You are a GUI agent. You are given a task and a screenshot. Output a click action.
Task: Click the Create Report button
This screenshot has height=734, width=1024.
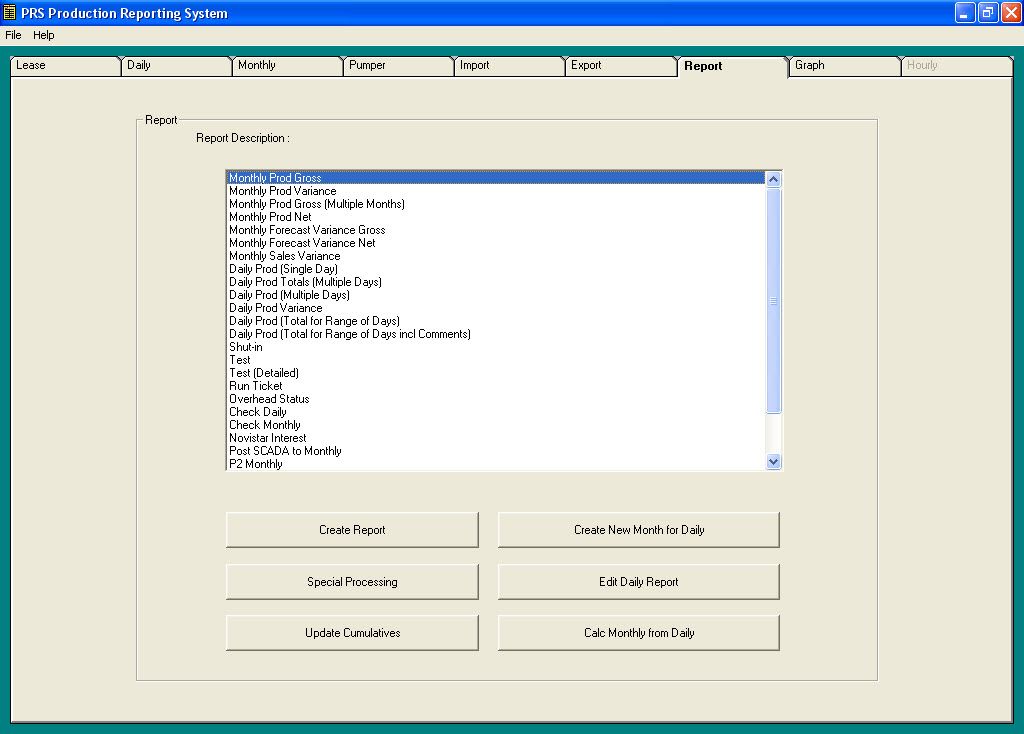click(351, 529)
